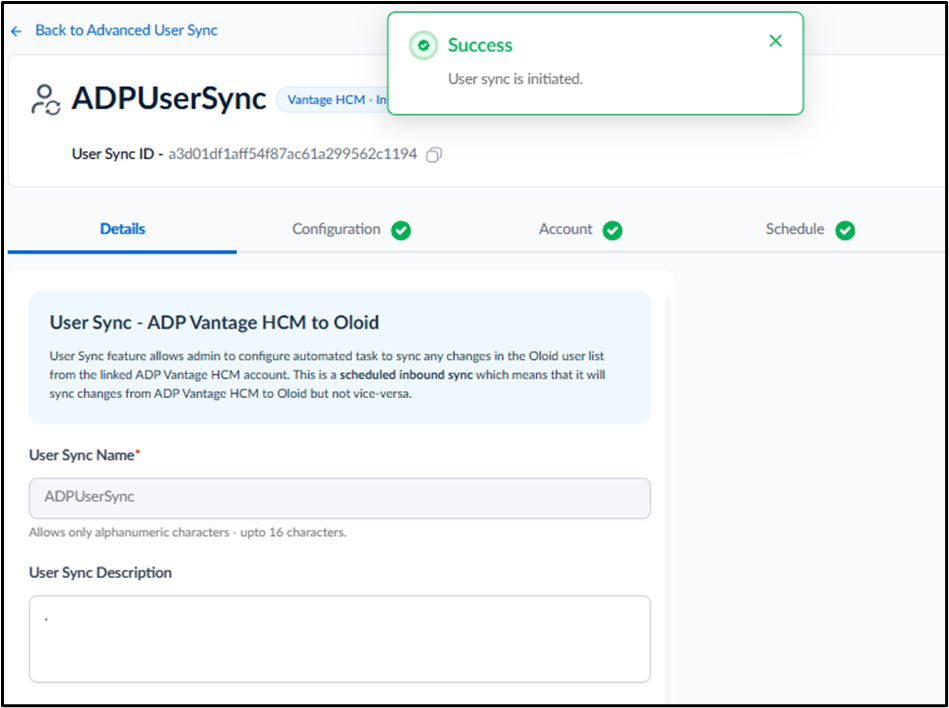Click the 'User Sync Name' label
Screen dimensions: 949x708
tap(85, 455)
